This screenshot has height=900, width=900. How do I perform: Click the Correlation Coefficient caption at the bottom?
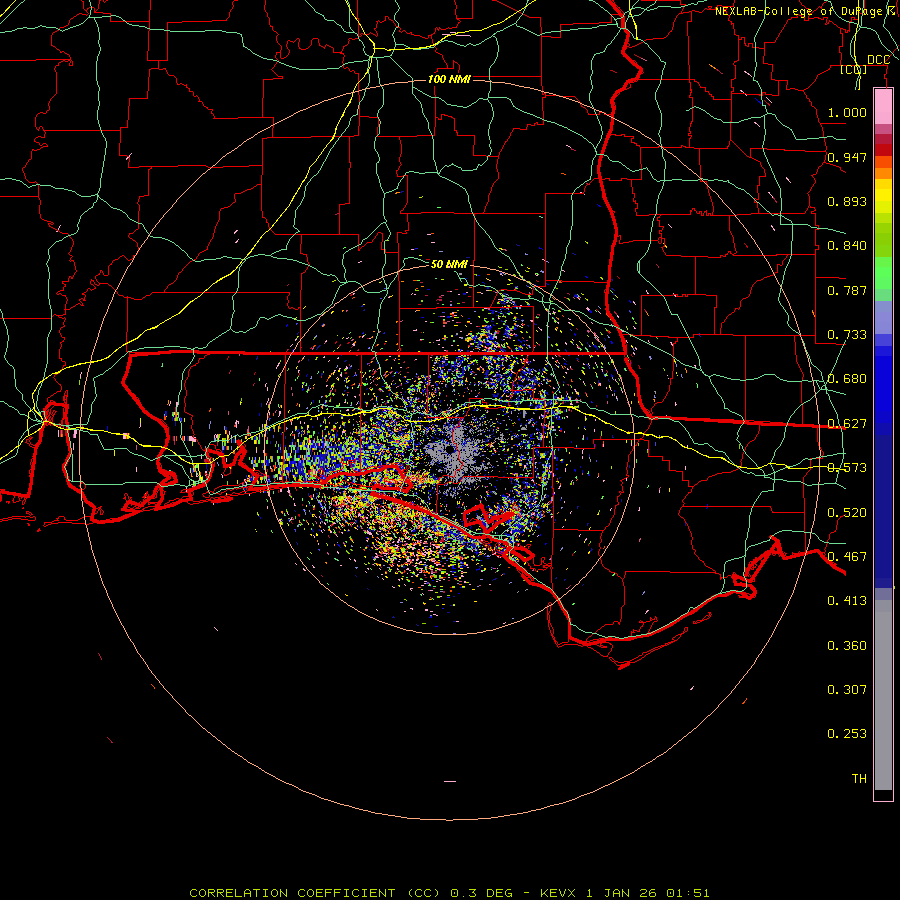pos(449,893)
